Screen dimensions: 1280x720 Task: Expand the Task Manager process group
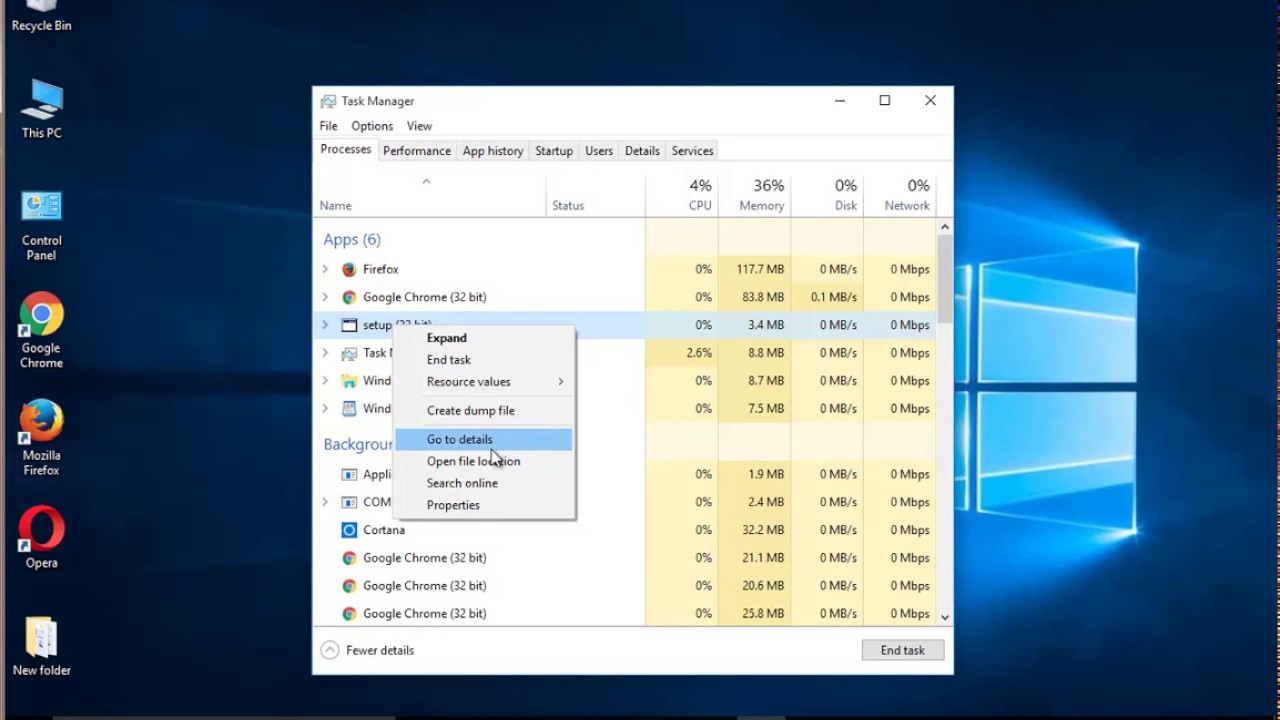tap(325, 353)
